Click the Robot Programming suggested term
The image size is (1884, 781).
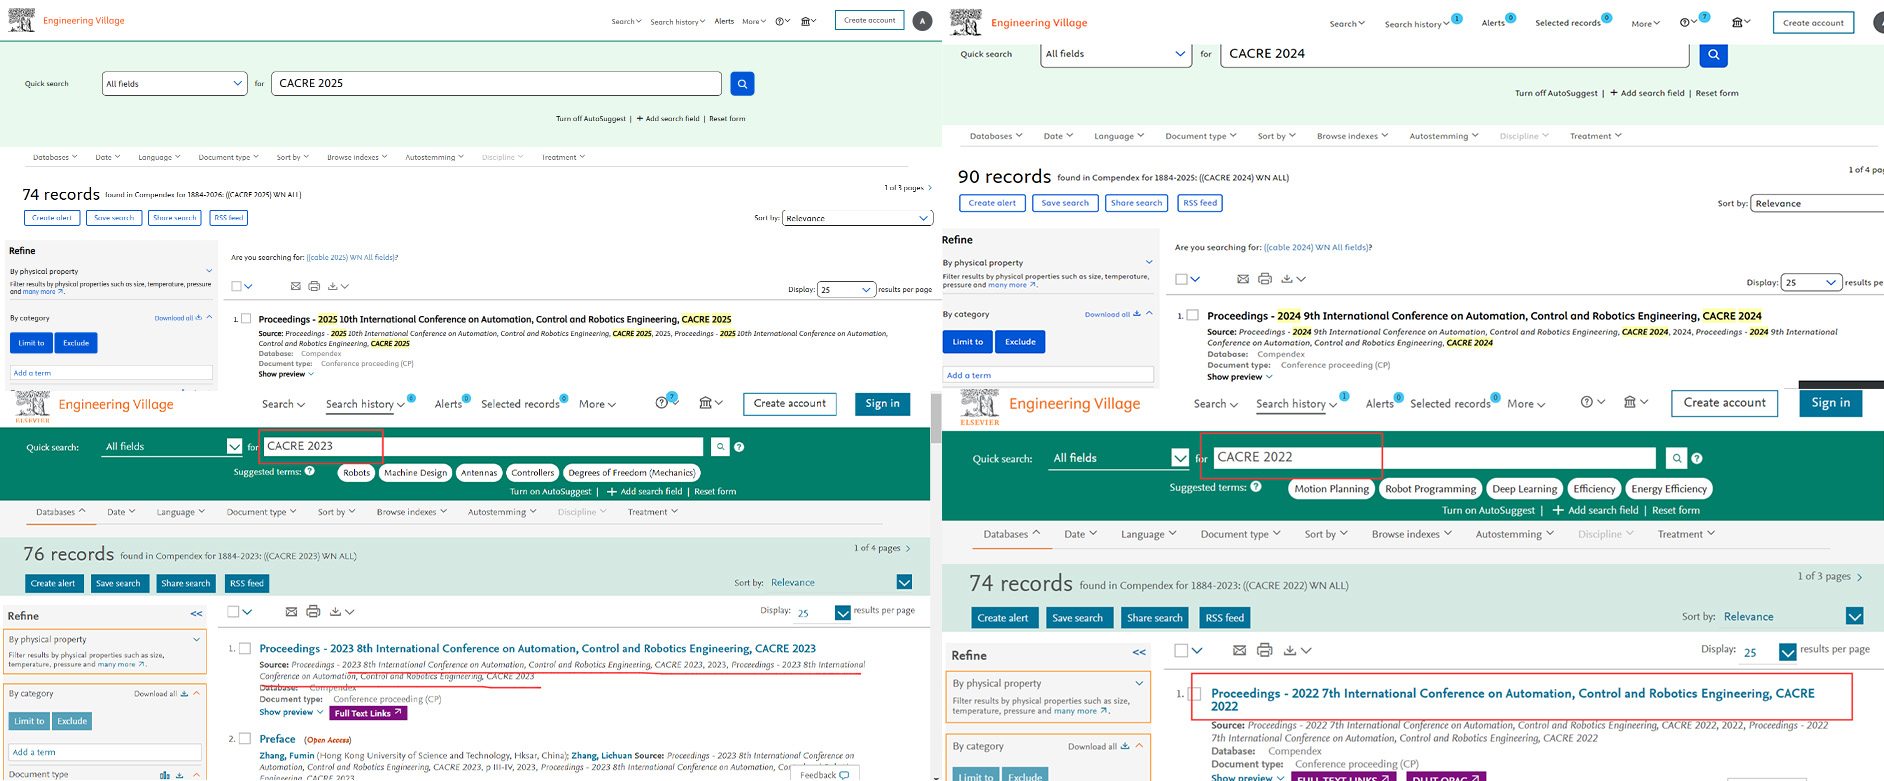(x=1429, y=489)
